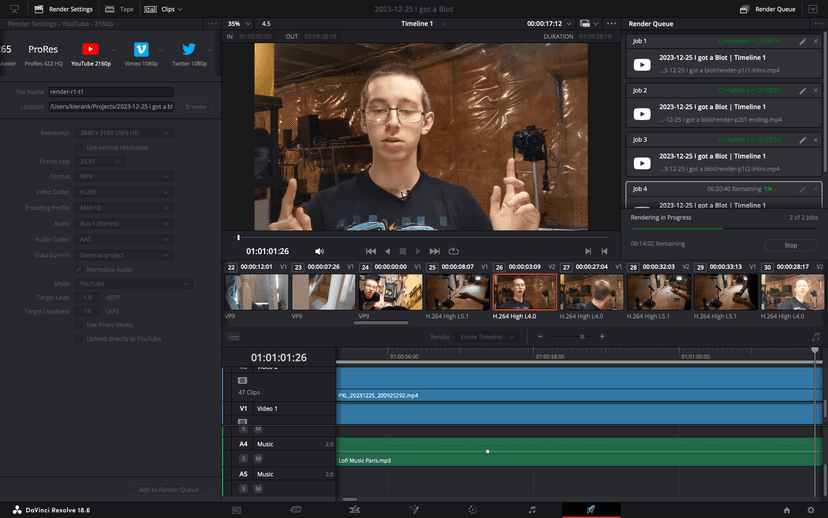Choose the Vimeo 1080p preset icon
This screenshot has width=828, height=518.
pos(141,50)
